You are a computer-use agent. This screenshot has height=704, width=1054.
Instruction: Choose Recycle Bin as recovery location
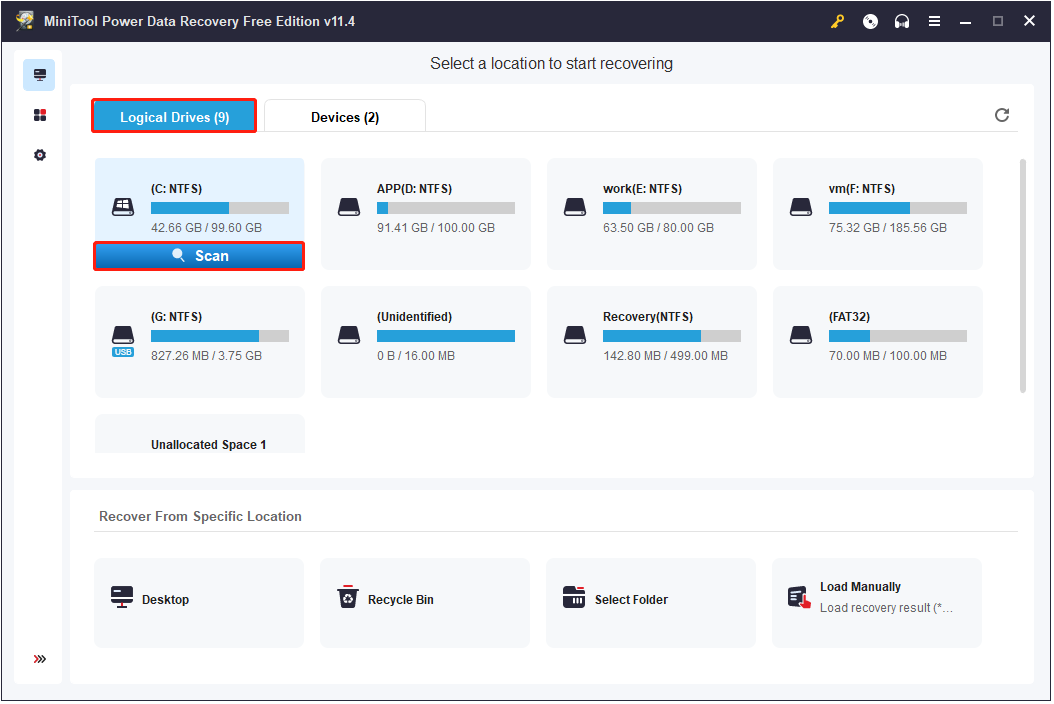[425, 603]
